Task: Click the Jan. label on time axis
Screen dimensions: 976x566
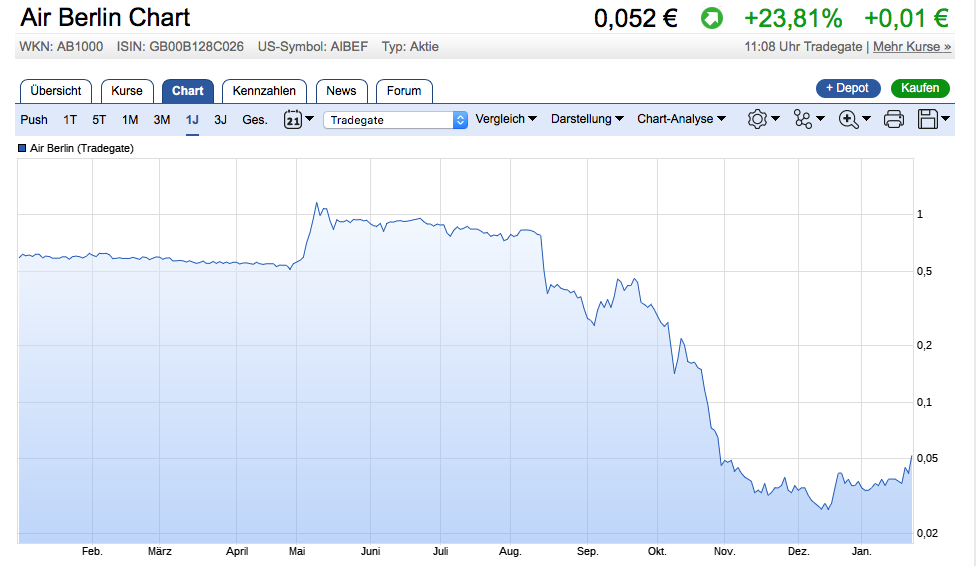Action: point(861,551)
